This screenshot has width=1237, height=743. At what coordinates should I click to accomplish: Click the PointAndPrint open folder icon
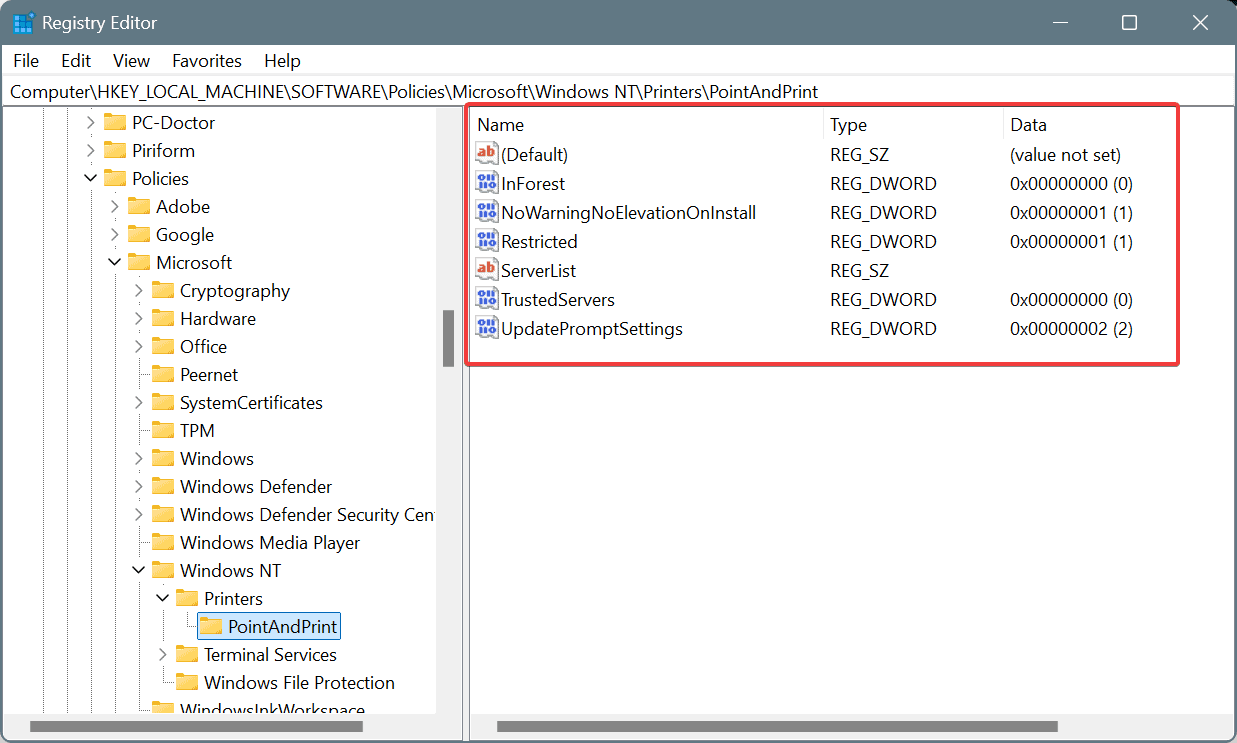[x=211, y=627]
